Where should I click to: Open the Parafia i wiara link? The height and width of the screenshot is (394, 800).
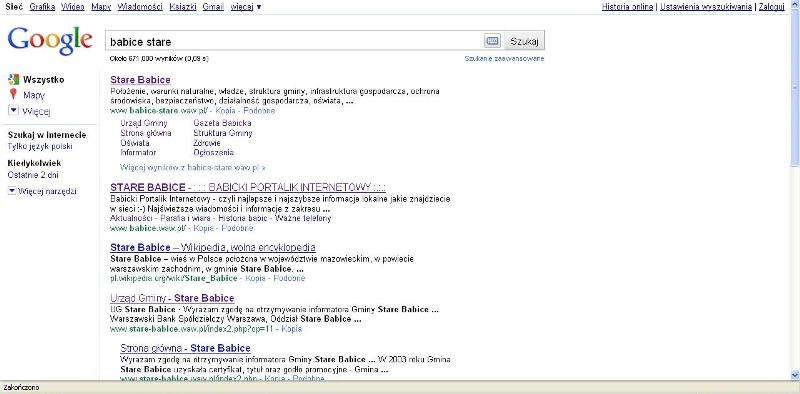[186, 218]
